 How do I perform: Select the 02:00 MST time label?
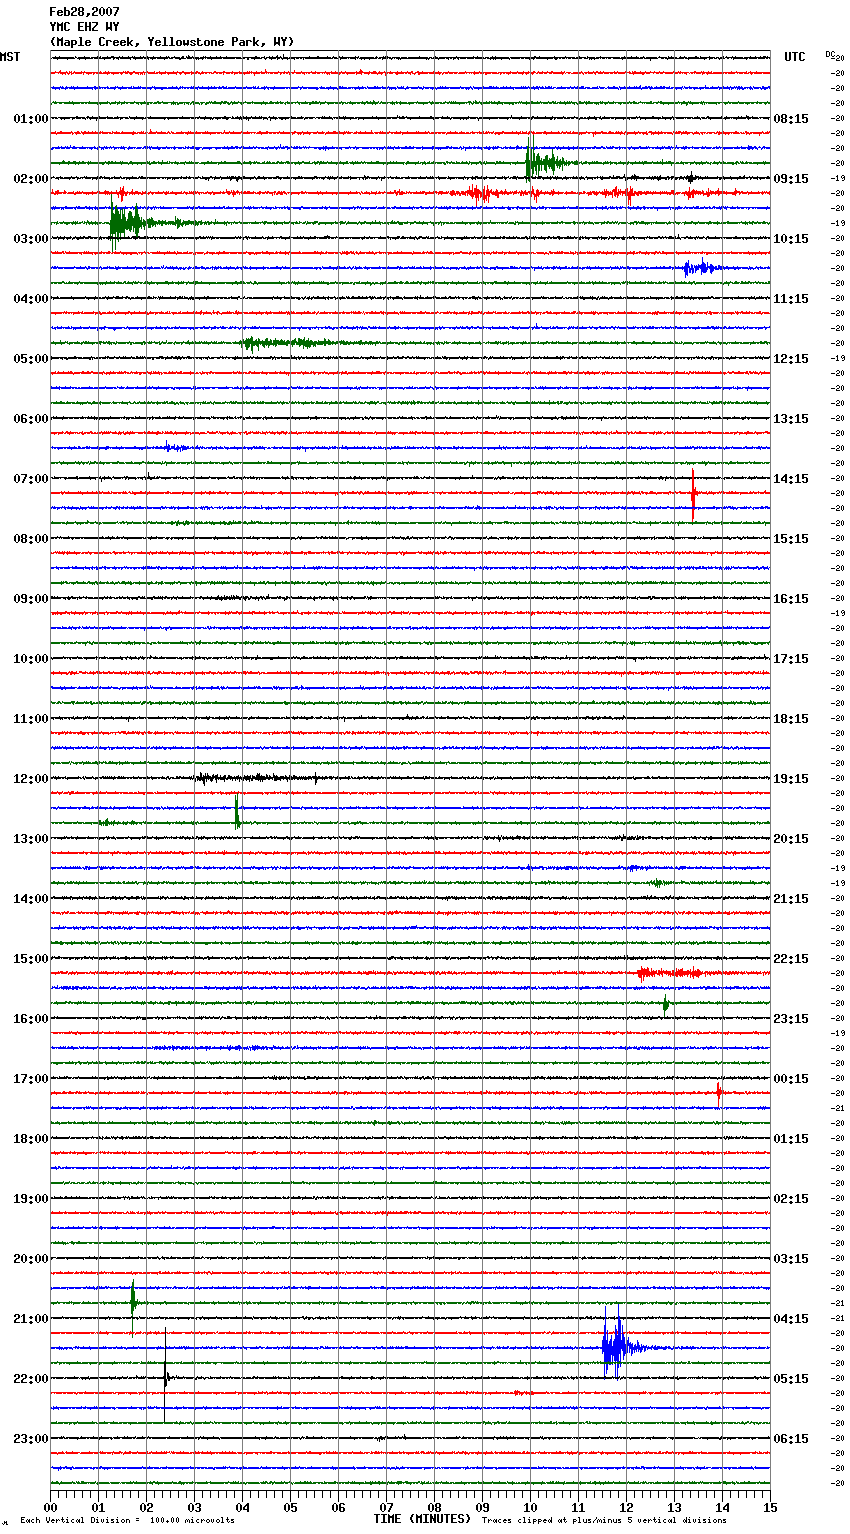coord(31,179)
